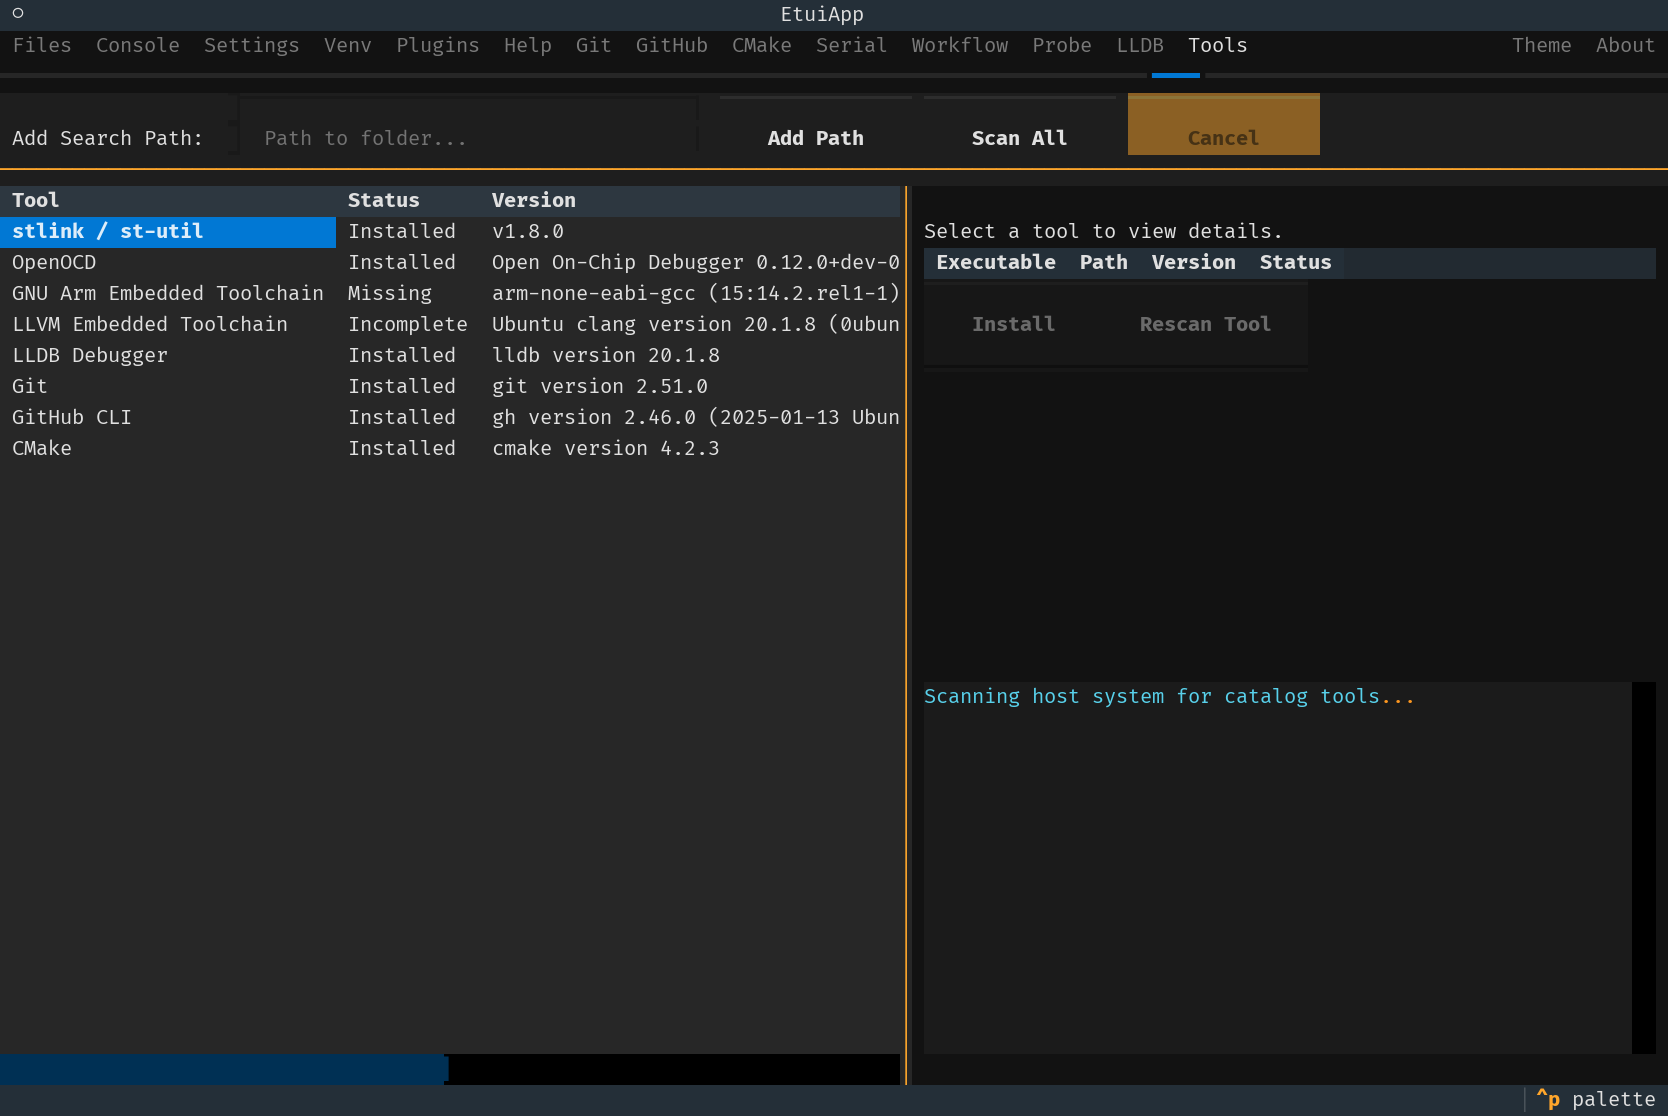
Task: Click the details Version column header
Action: (1194, 262)
